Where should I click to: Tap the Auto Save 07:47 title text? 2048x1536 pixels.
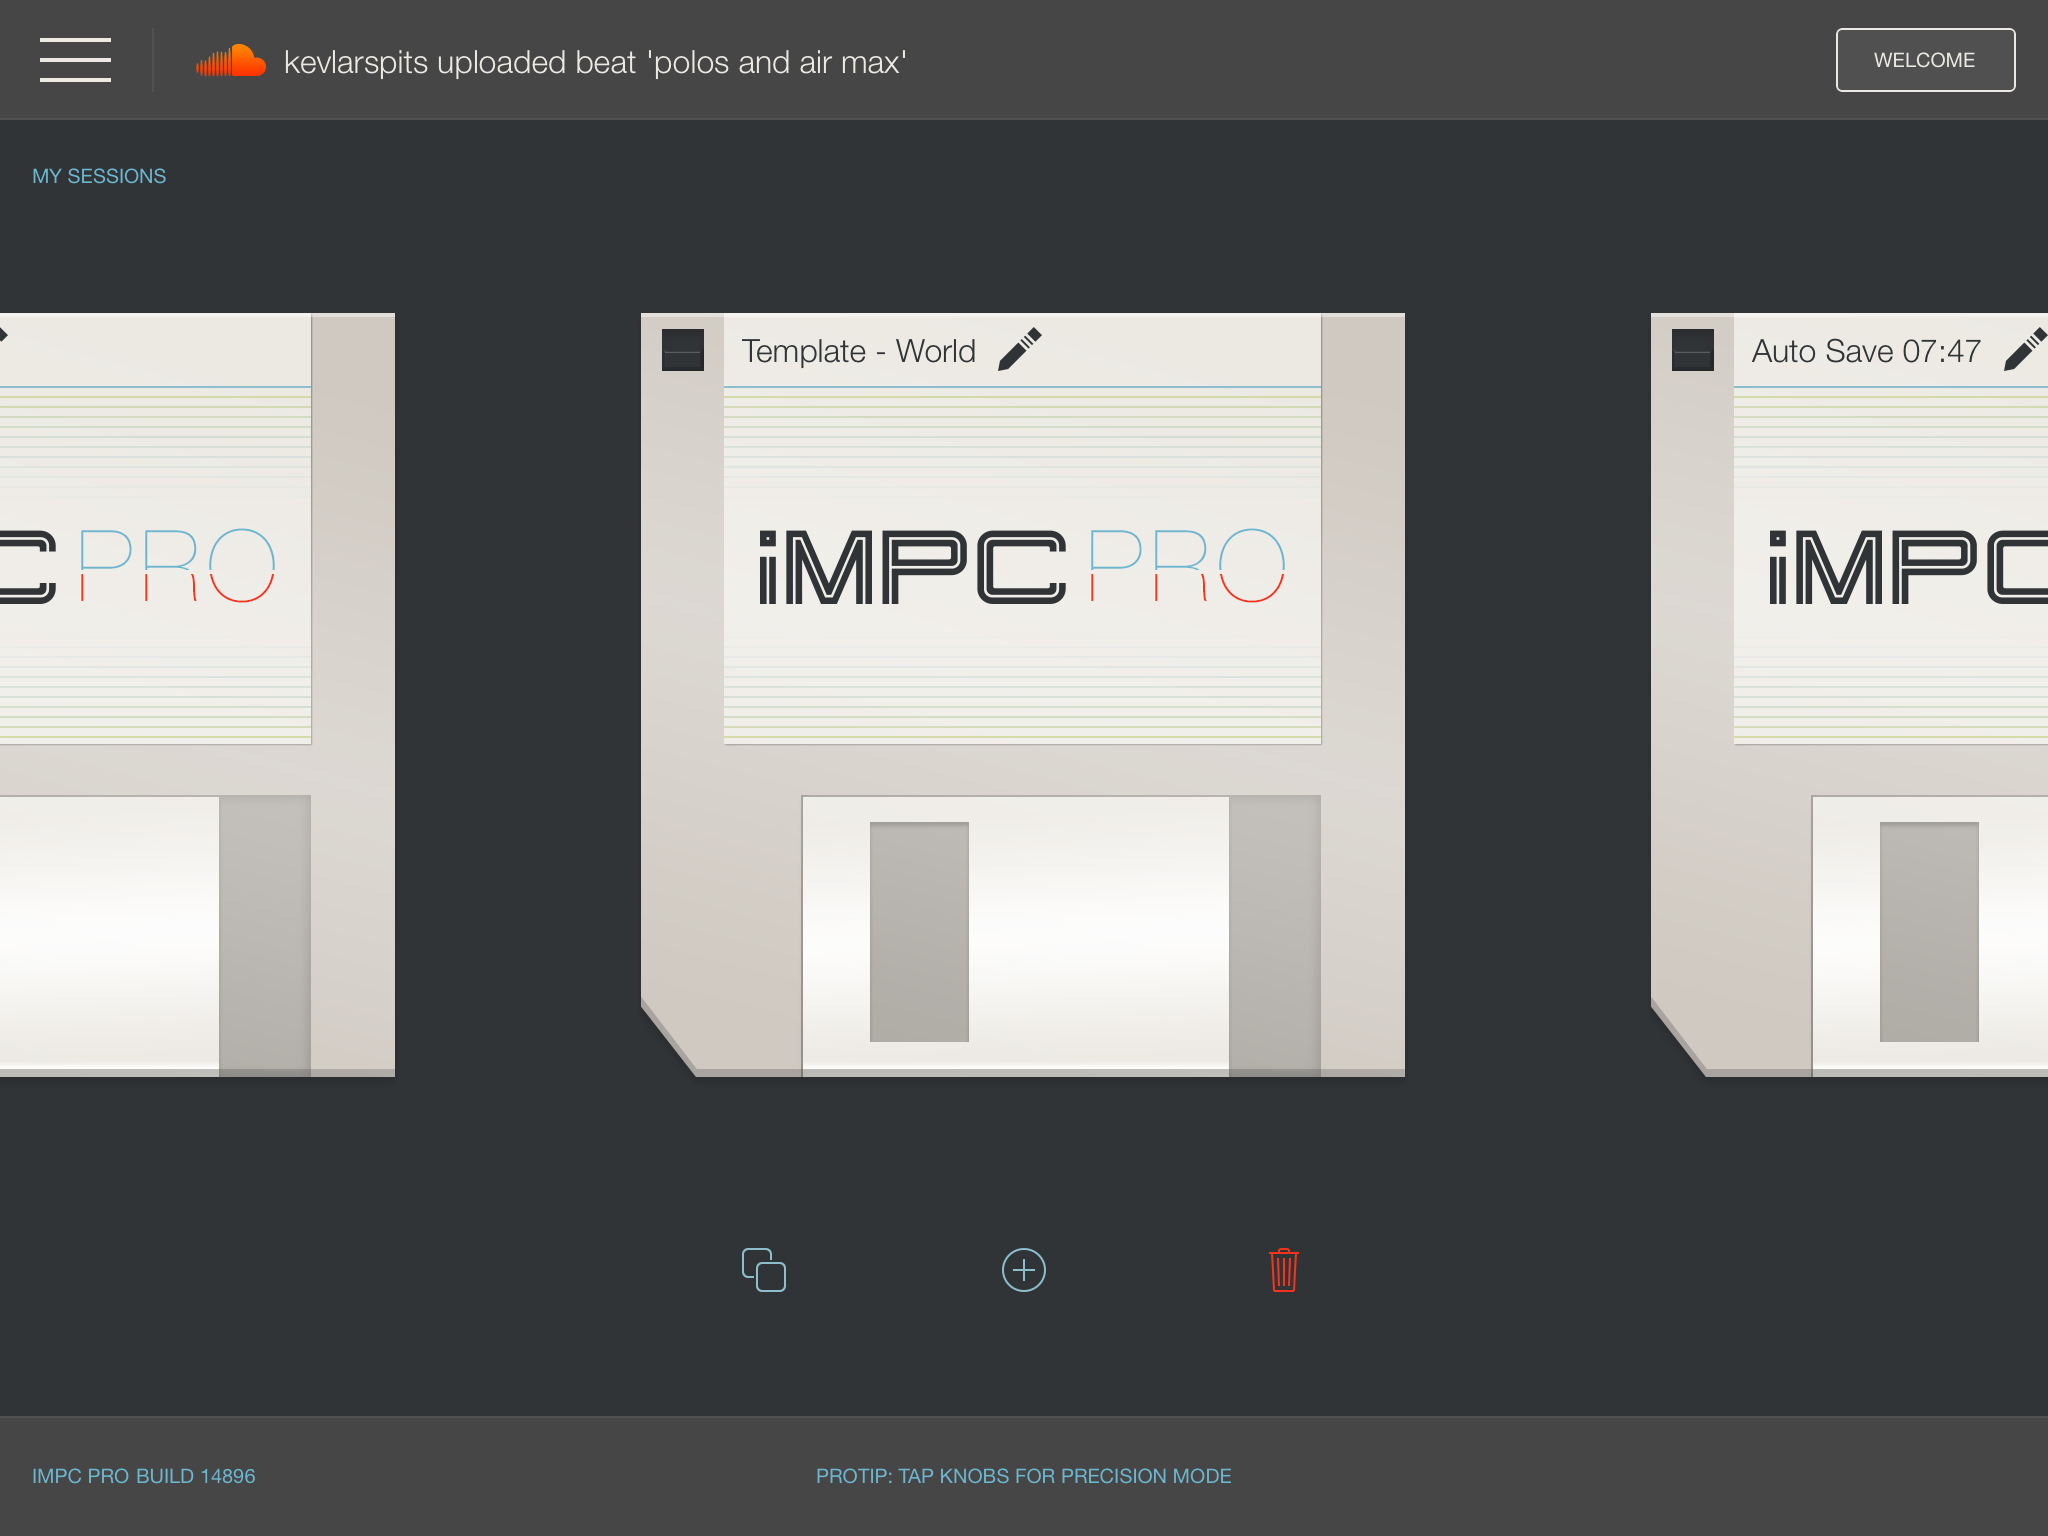[1866, 351]
